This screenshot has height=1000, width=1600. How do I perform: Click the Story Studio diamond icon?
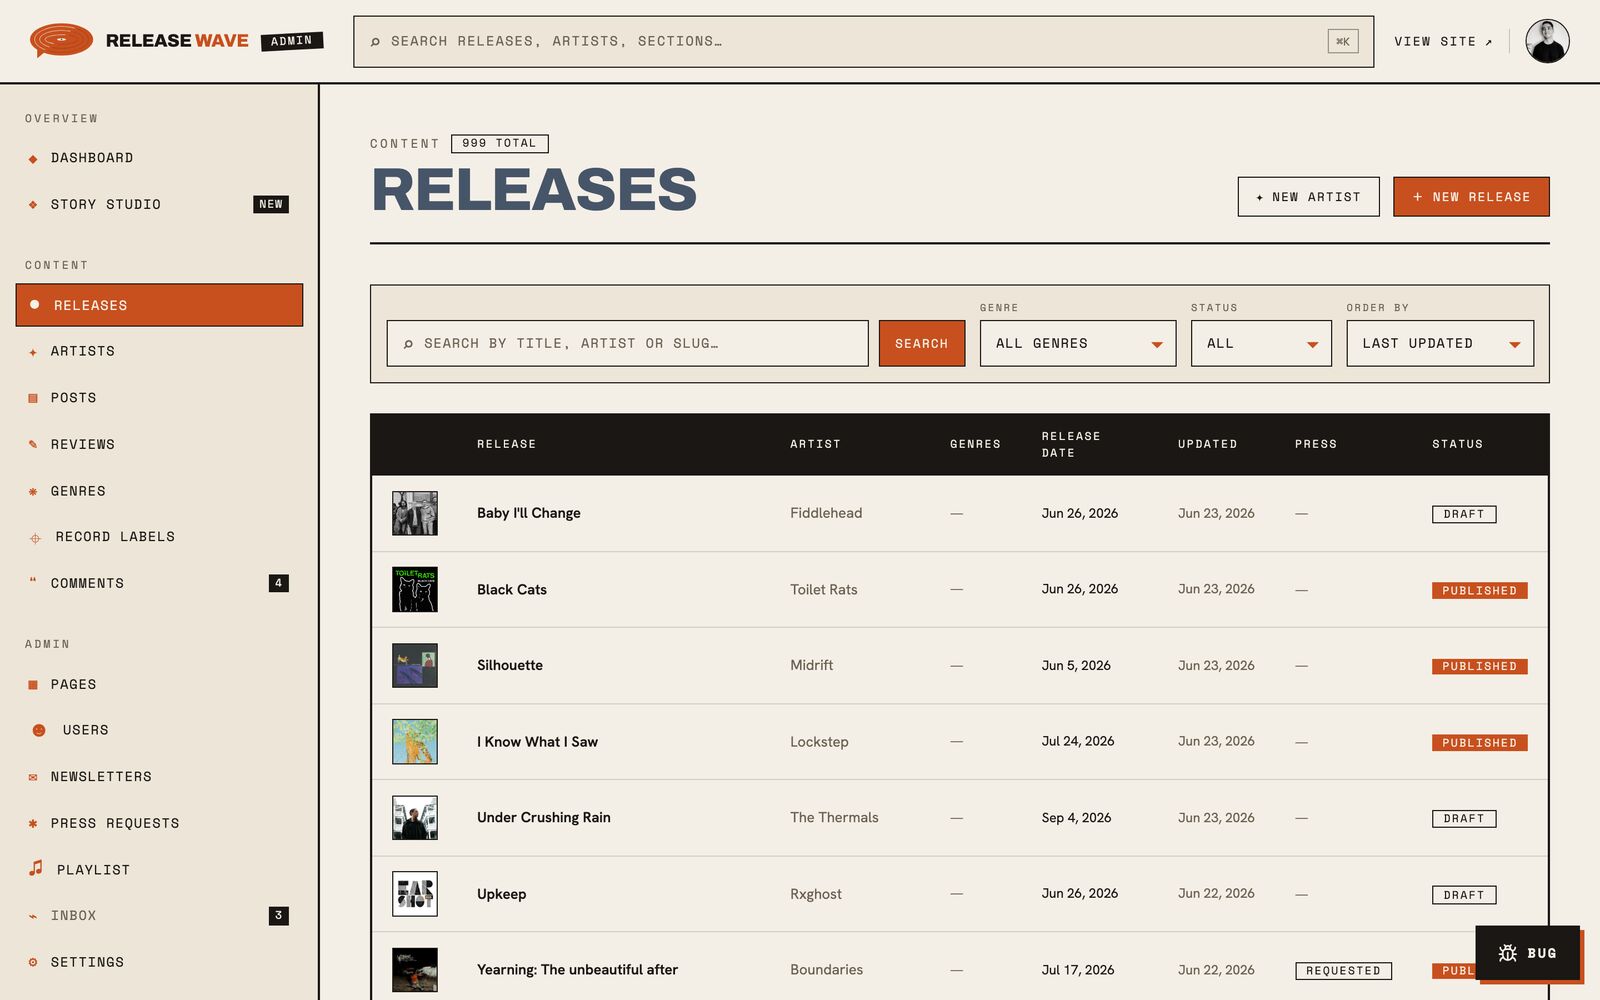click(33, 204)
